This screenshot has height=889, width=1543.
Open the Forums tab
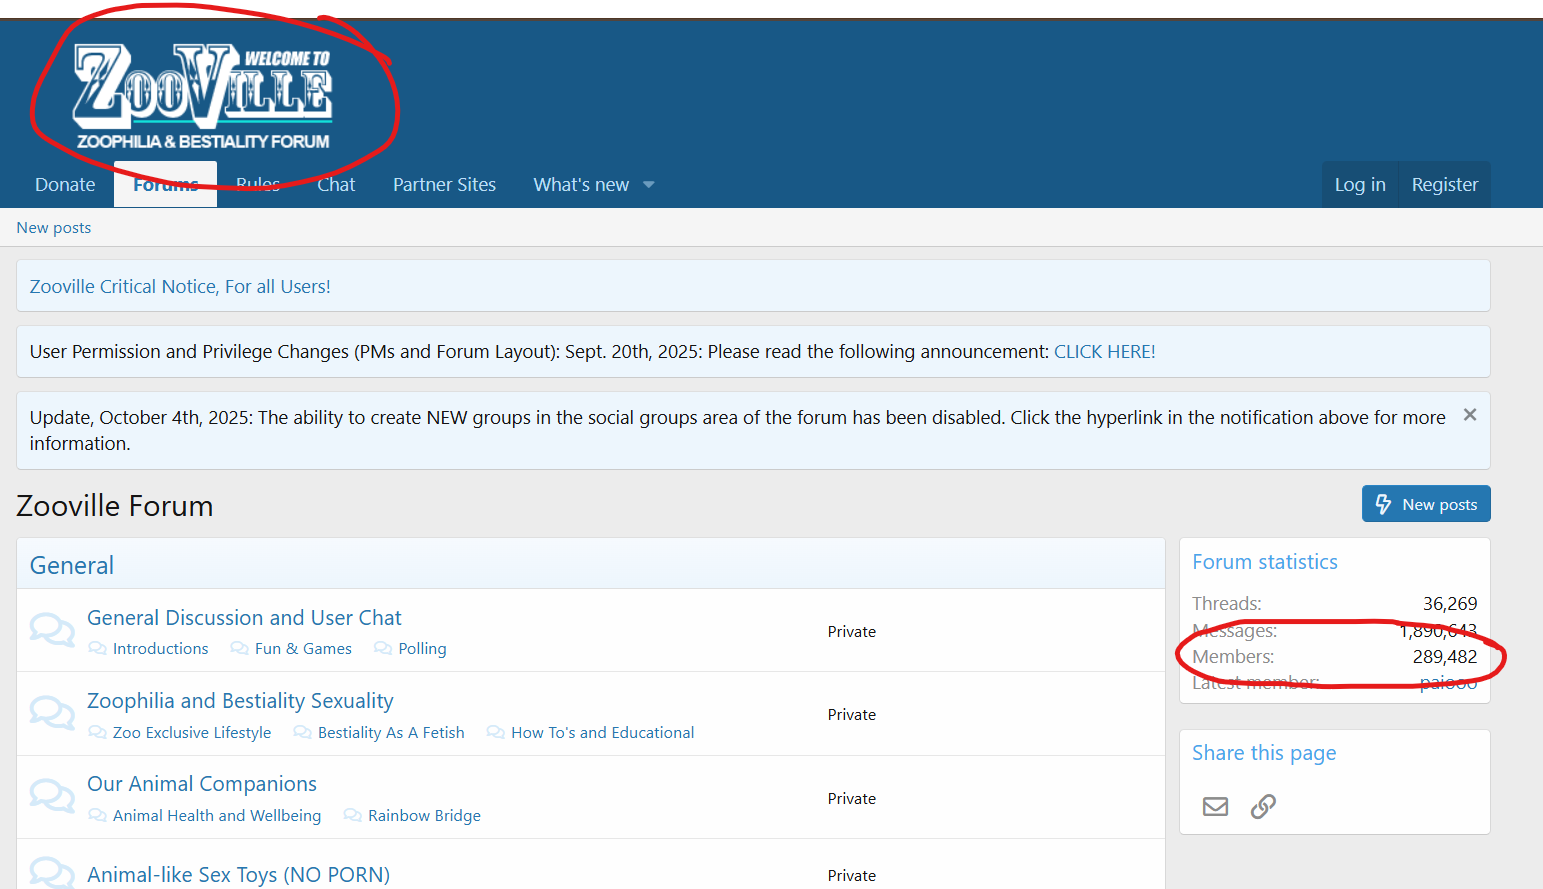tap(165, 185)
